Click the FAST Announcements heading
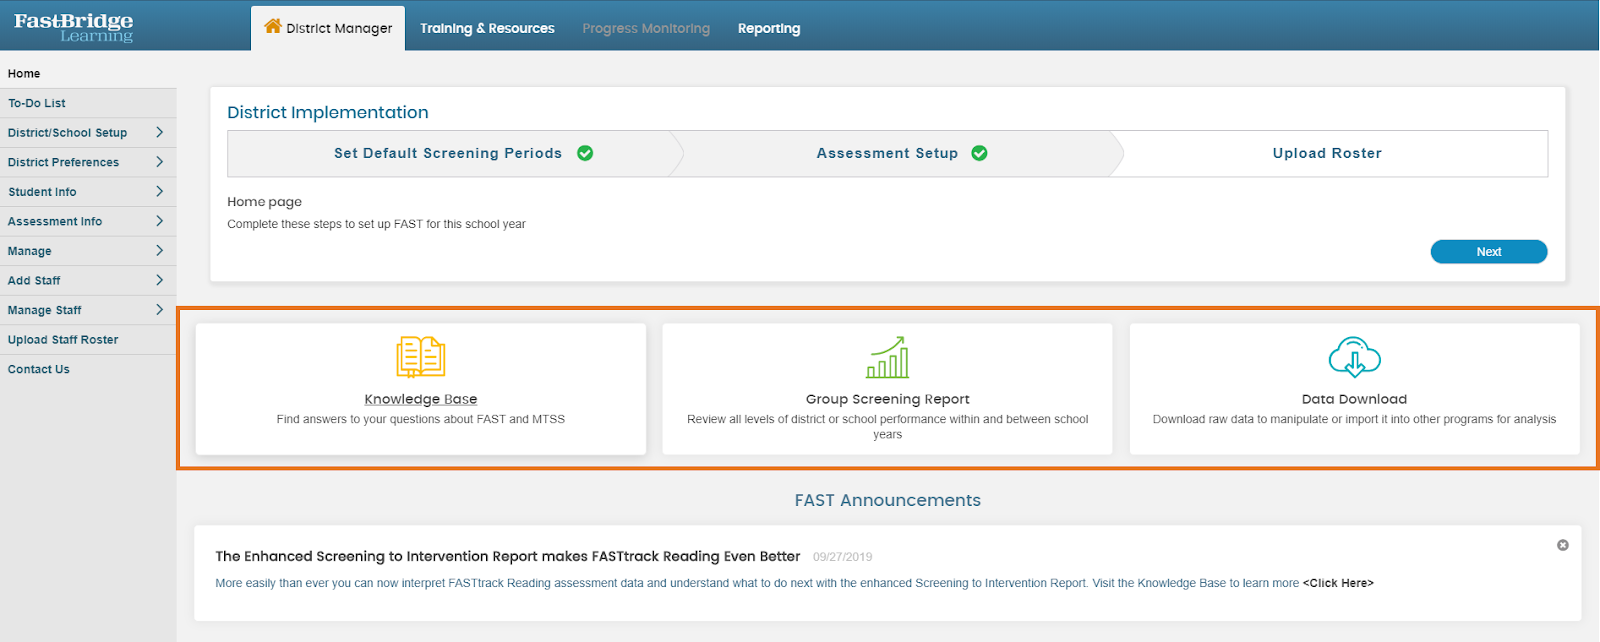1600x642 pixels. 888,500
